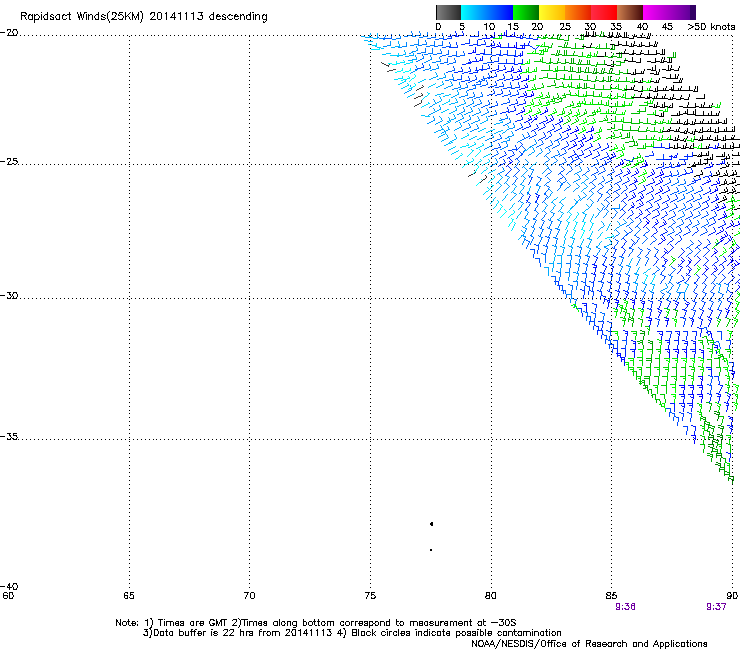Click the '>50 knots' legend label
This screenshot has width=740, height=650.
tap(711, 27)
